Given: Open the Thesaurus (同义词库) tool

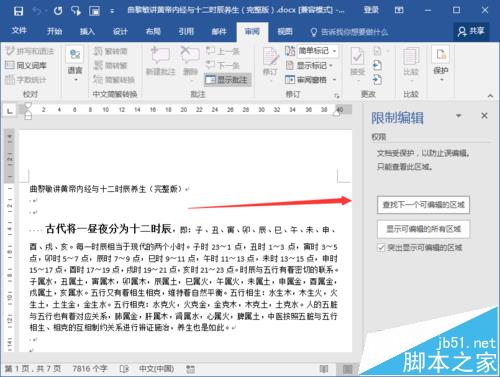Looking at the screenshot, I should click(26, 65).
